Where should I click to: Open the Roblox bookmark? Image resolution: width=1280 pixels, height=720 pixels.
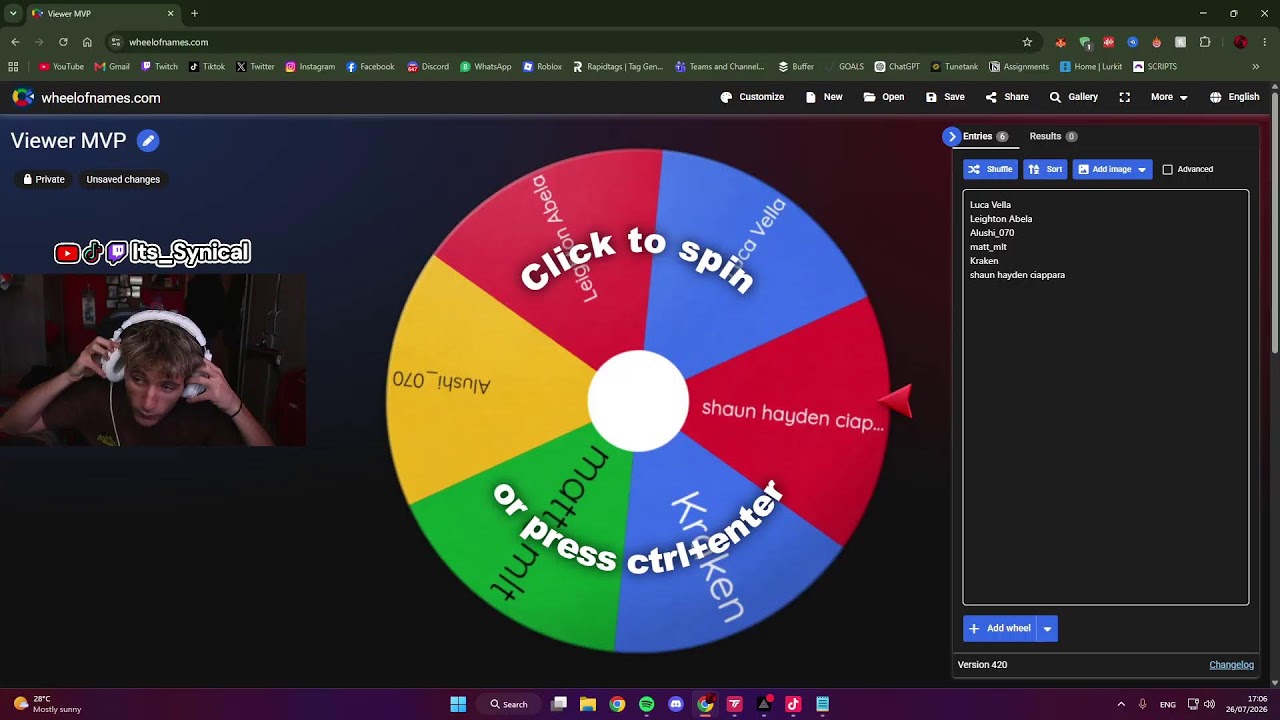(x=542, y=67)
